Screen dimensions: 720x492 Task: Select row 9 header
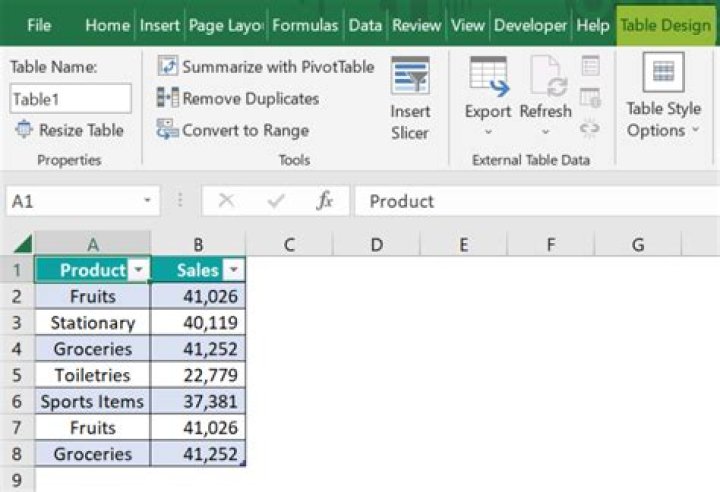(x=17, y=480)
